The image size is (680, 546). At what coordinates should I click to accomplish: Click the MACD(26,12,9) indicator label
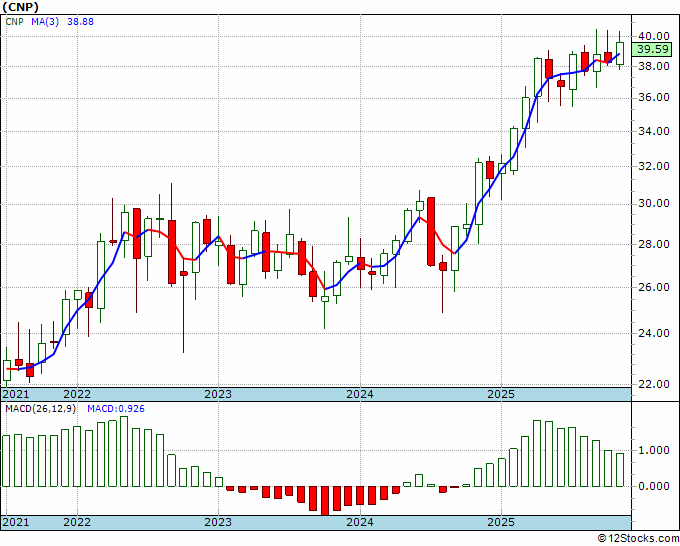pyautogui.click(x=40, y=409)
